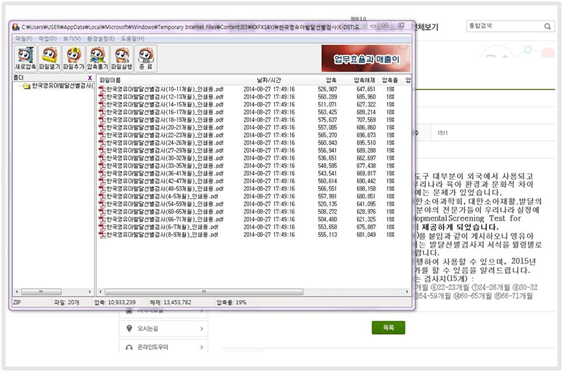Expand the 오시는길 sidebar item chevron
Viewport: 562px width, 375px height.
(201, 328)
